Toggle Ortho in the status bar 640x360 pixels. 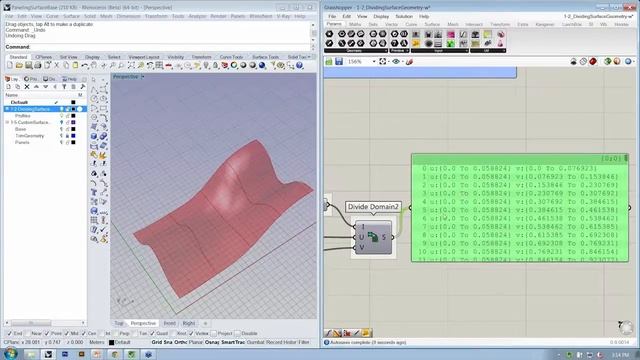point(181,342)
